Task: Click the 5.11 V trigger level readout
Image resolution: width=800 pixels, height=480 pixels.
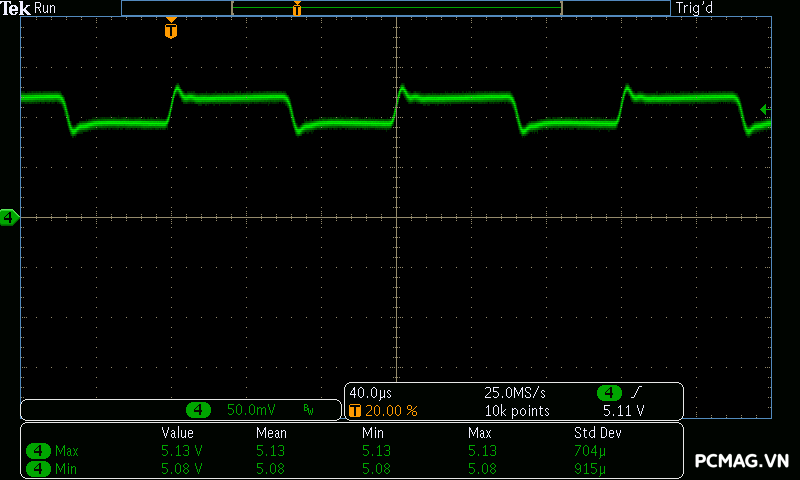Action: click(x=623, y=410)
